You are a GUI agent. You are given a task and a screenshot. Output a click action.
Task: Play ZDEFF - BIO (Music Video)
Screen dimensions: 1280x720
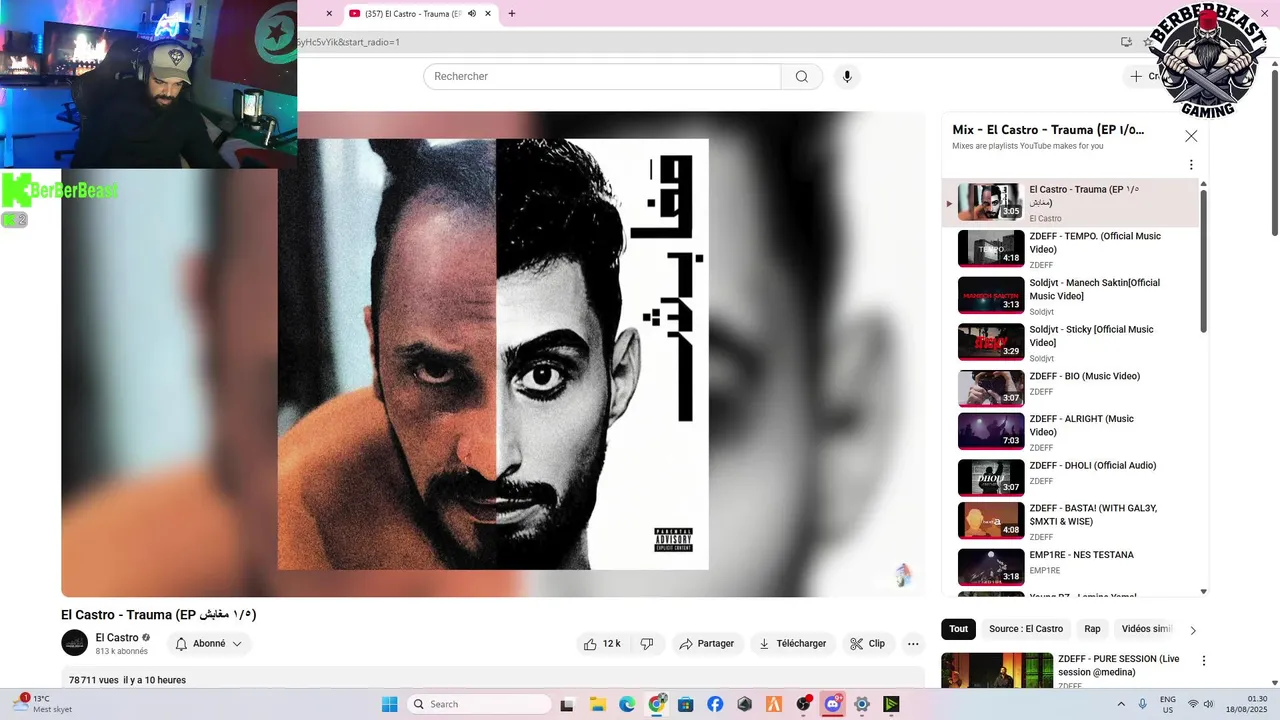point(1072,388)
